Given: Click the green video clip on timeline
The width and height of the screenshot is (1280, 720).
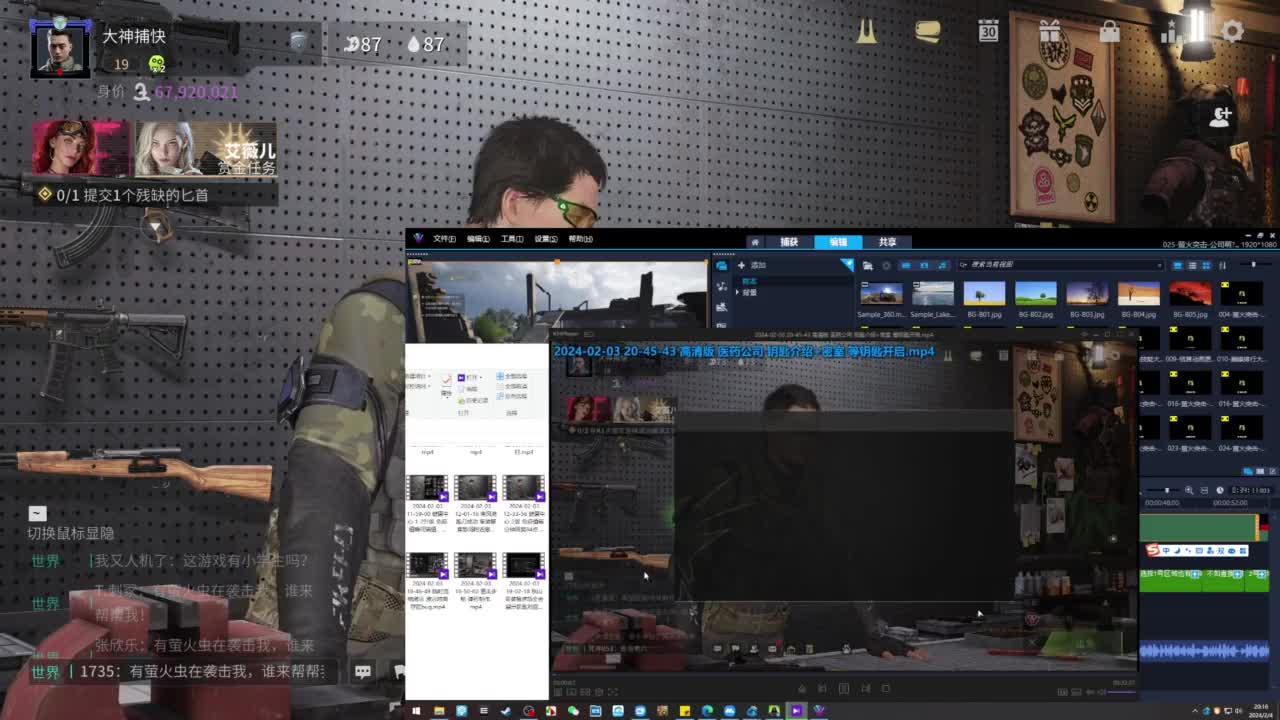Looking at the screenshot, I should click(1198, 527).
